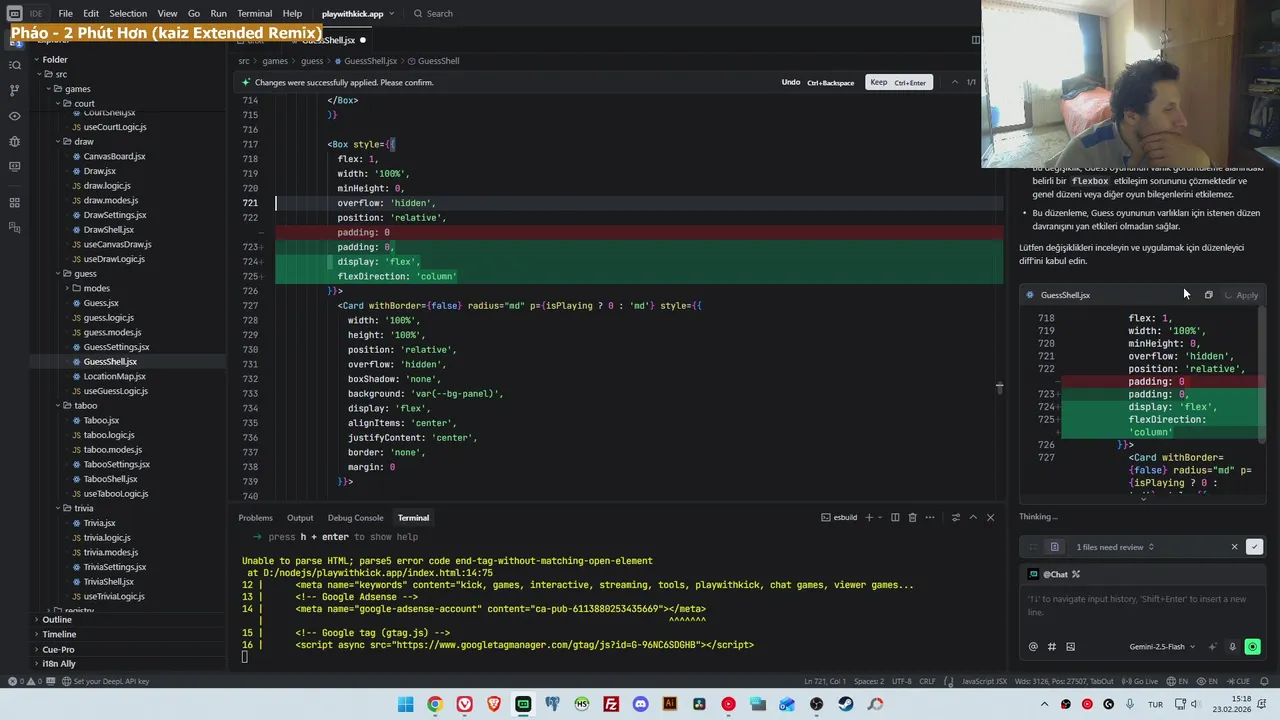Click the @ mention icon in the chat input
The width and height of the screenshot is (1280, 720).
tap(1033, 647)
